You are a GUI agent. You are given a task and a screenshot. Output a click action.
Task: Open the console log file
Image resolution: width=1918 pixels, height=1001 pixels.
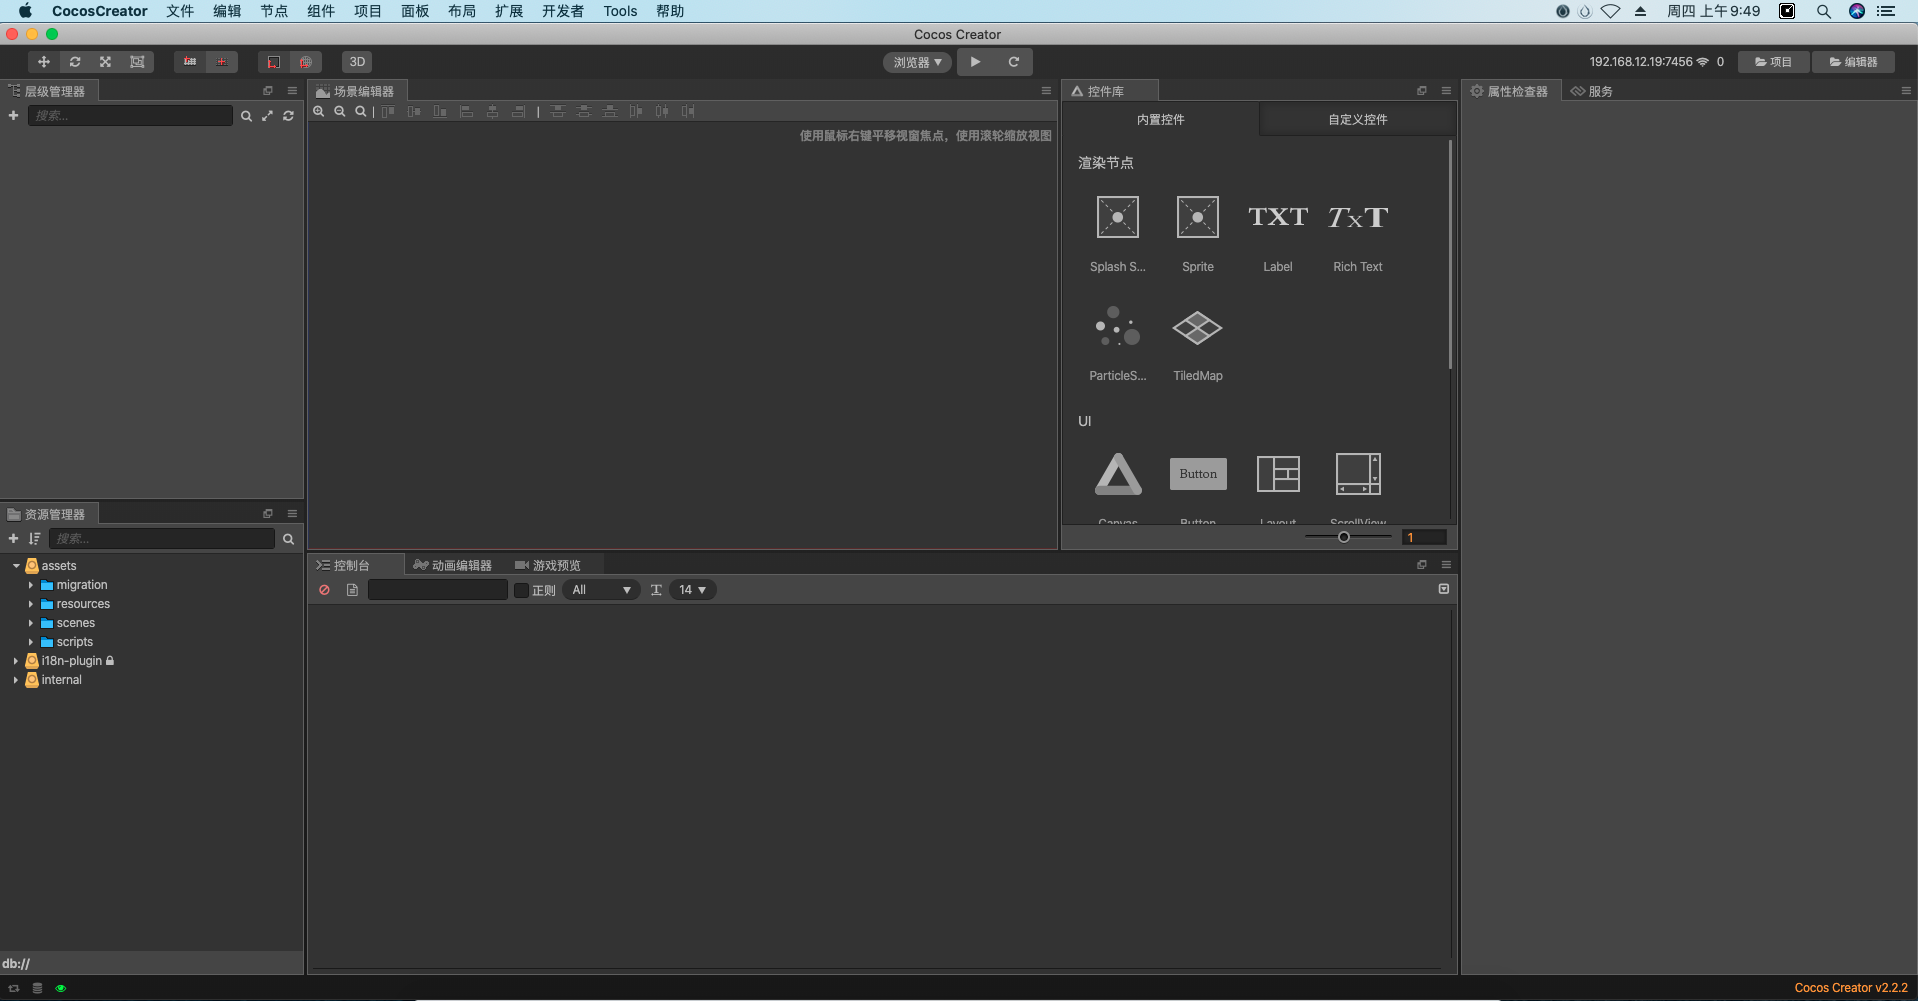tap(352, 590)
